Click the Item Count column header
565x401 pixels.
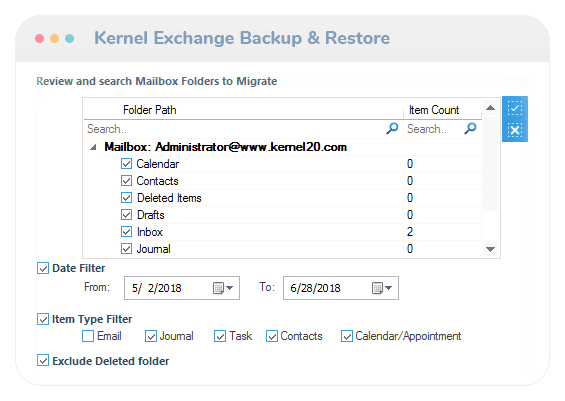tap(442, 110)
